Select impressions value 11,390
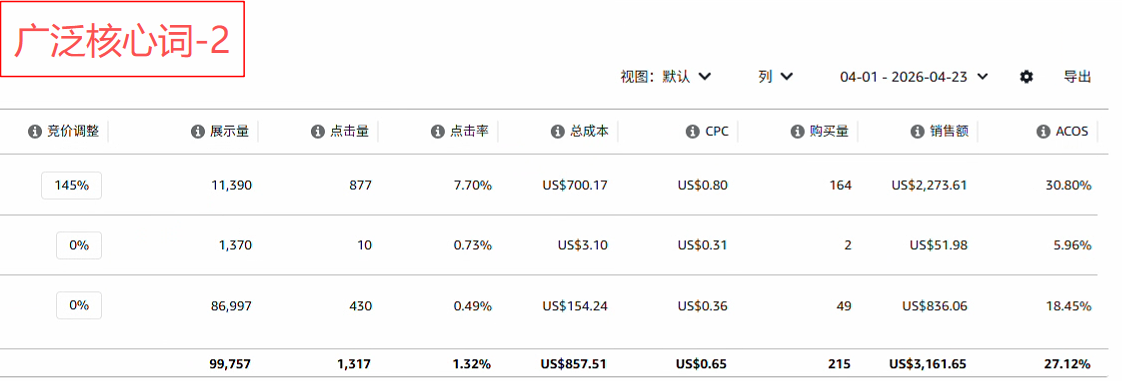This screenshot has width=1122, height=381. [x=232, y=185]
